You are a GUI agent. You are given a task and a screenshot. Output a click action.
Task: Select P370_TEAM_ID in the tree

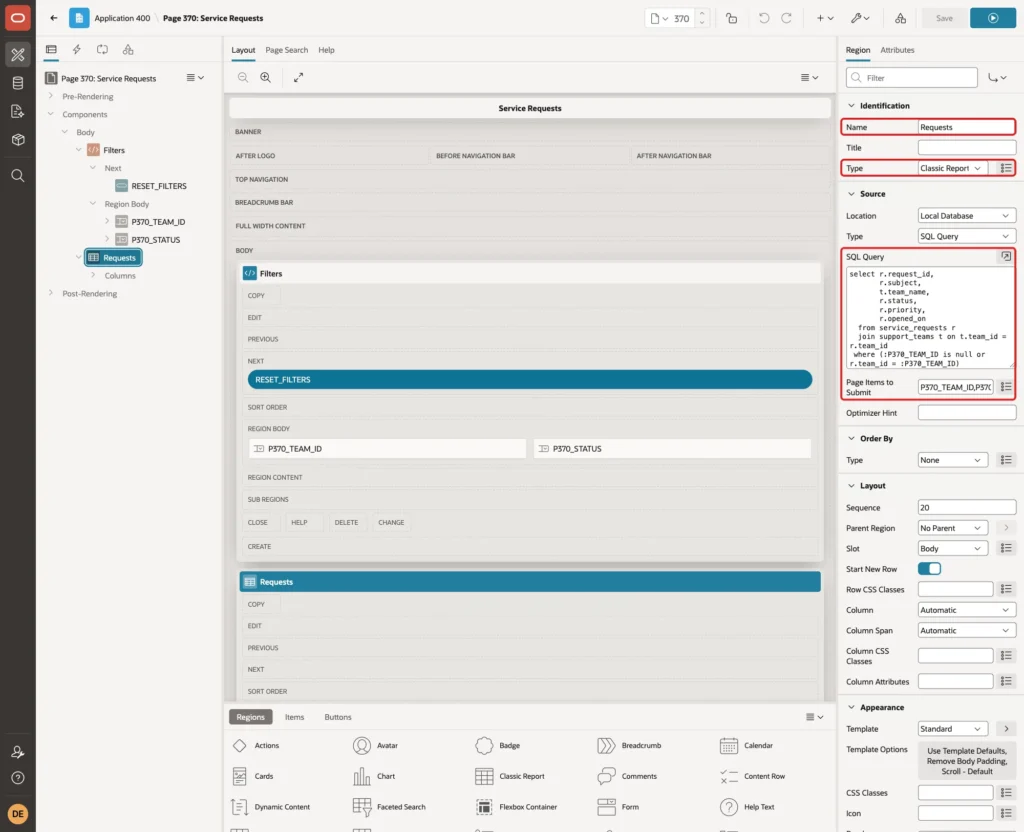[x=158, y=222]
